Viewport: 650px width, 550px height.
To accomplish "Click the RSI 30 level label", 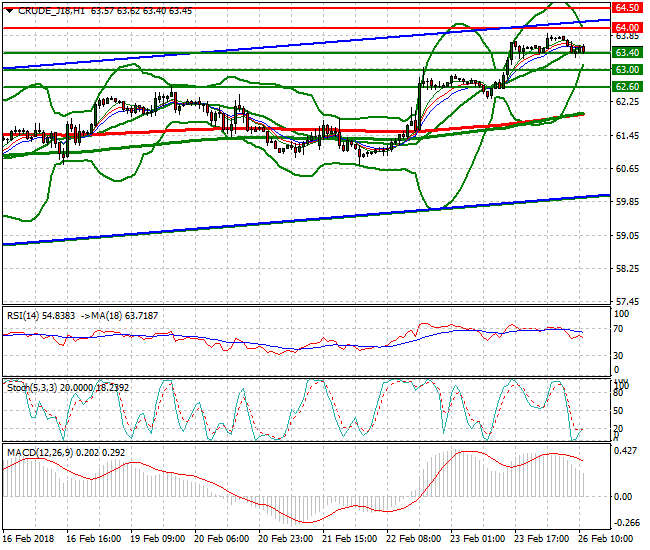I will (x=618, y=356).
